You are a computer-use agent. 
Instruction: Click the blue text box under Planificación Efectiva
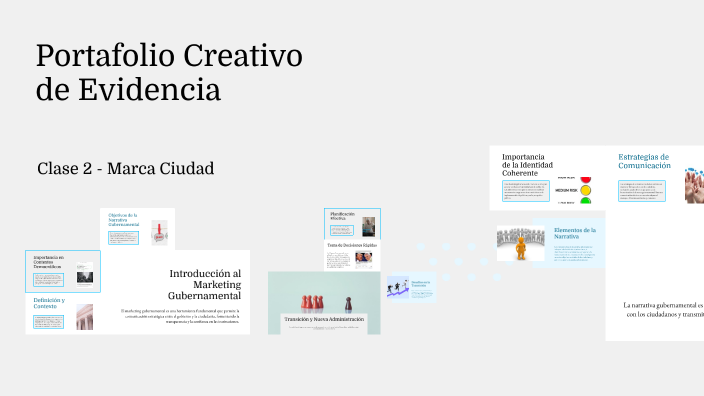point(342,230)
